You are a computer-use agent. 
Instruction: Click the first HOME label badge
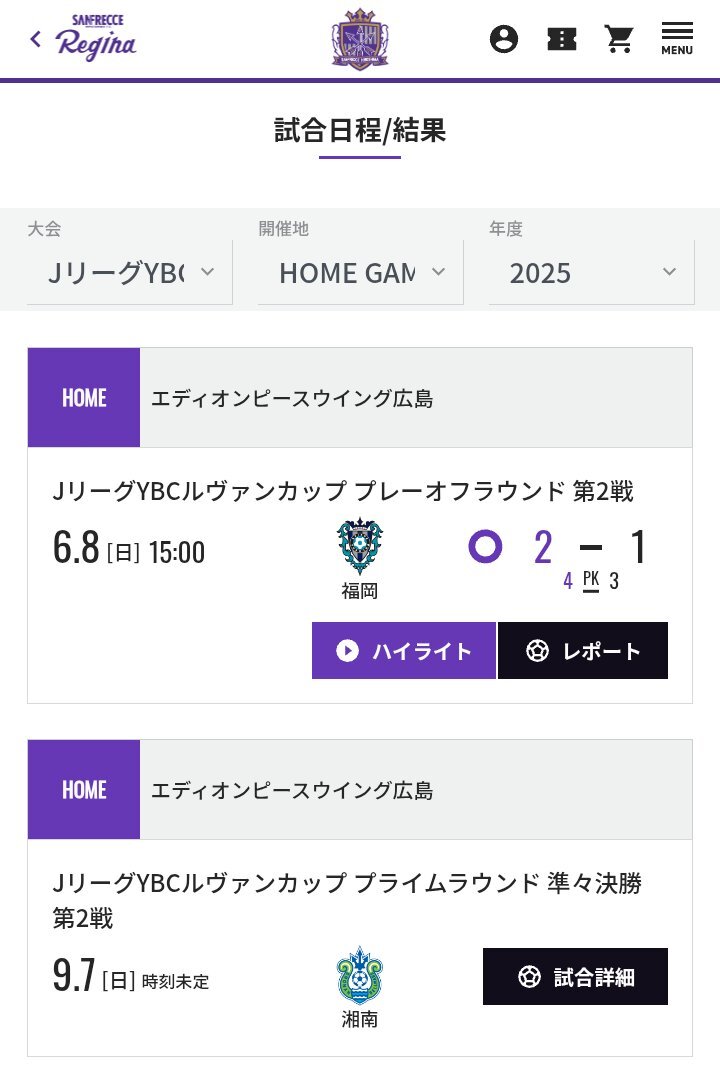[x=84, y=398]
